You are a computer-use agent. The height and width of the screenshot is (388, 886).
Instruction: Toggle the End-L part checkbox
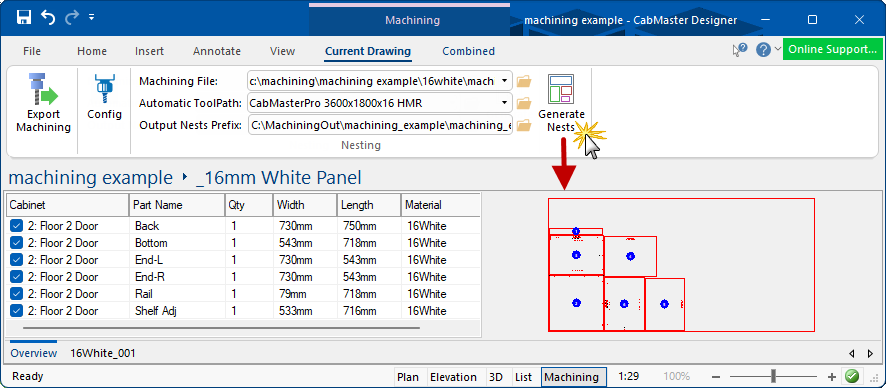pyautogui.click(x=16, y=260)
